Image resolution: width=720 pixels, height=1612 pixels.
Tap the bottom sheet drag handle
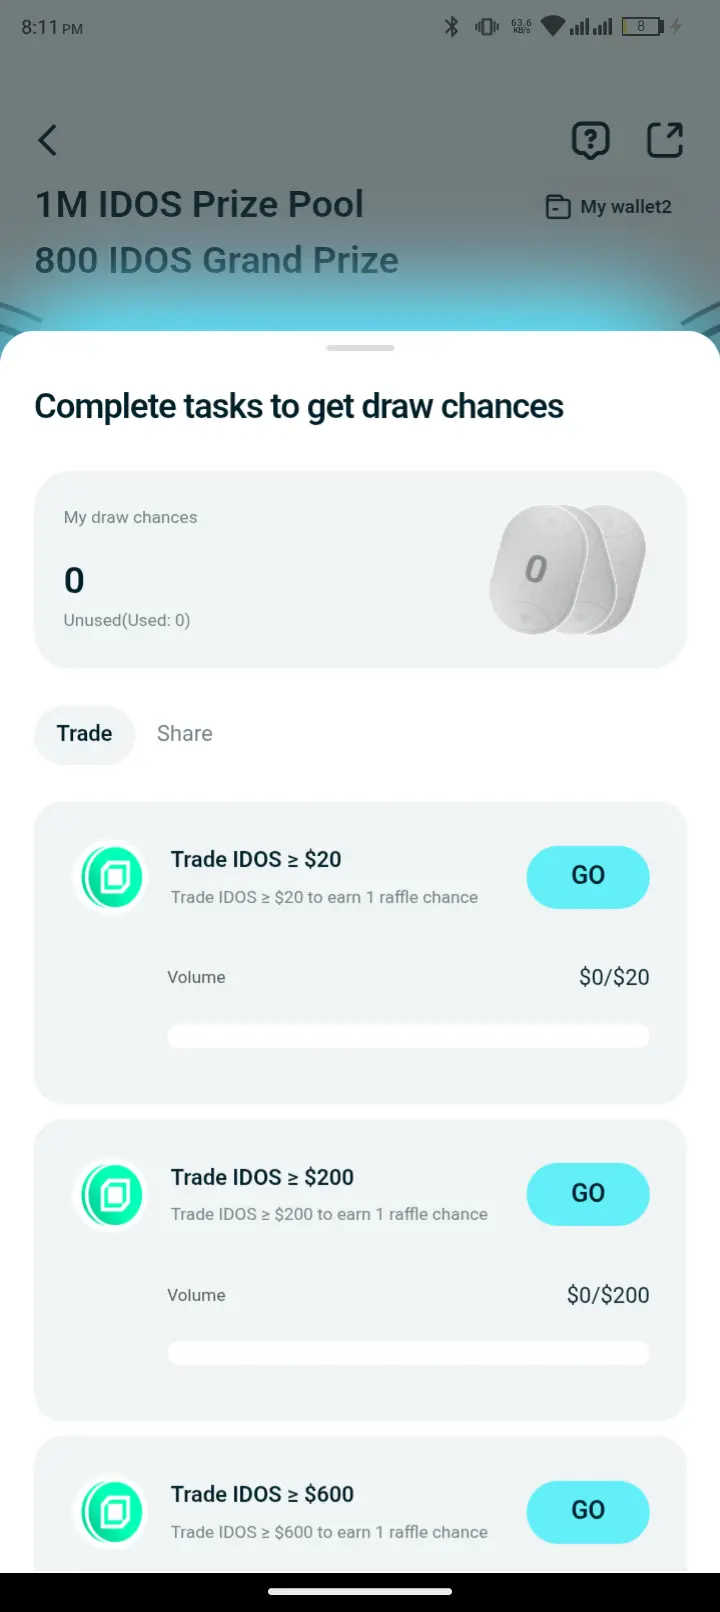pyautogui.click(x=360, y=348)
